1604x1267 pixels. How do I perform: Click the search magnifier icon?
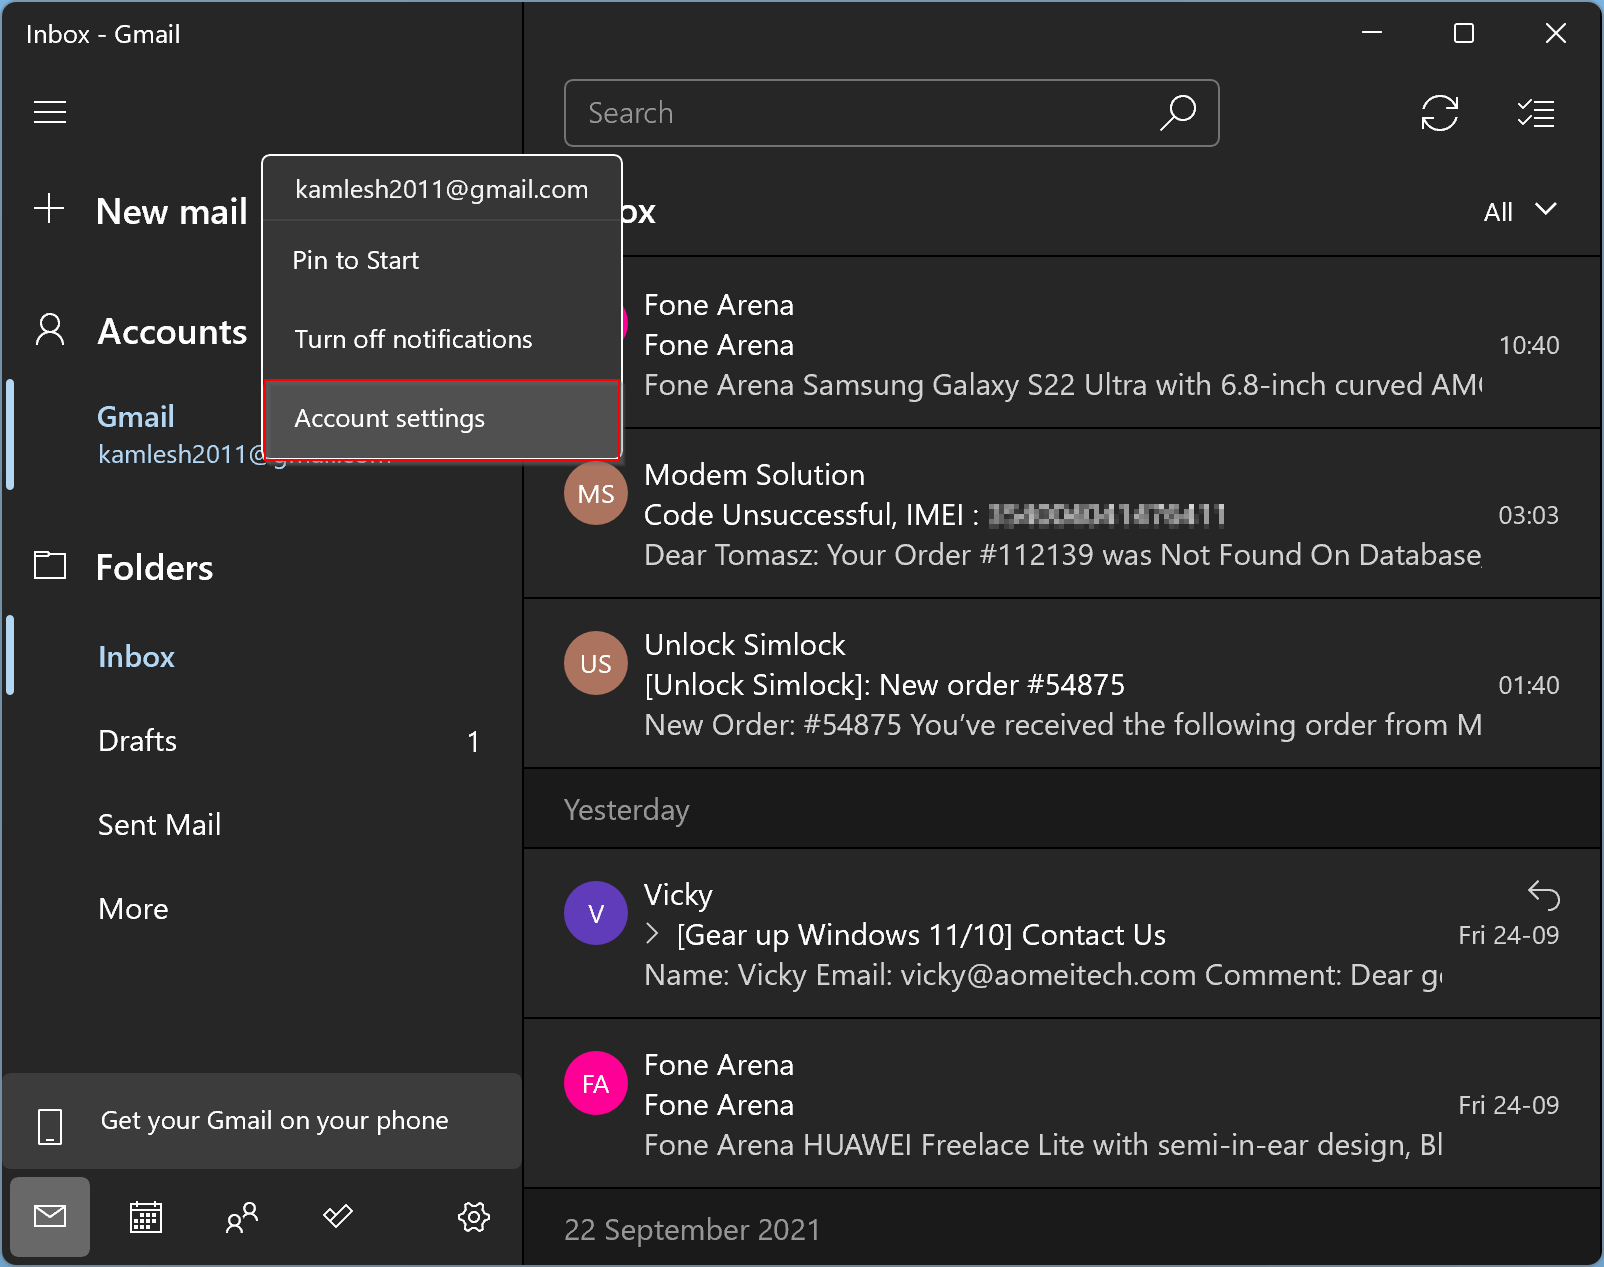[1178, 113]
